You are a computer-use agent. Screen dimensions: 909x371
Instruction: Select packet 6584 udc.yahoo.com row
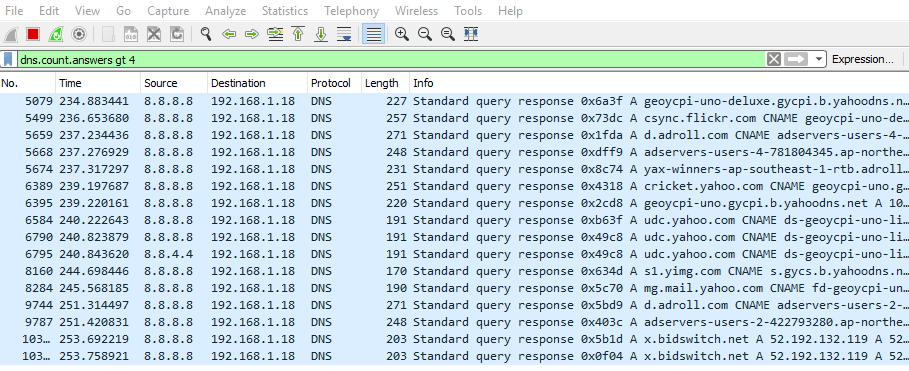454,220
